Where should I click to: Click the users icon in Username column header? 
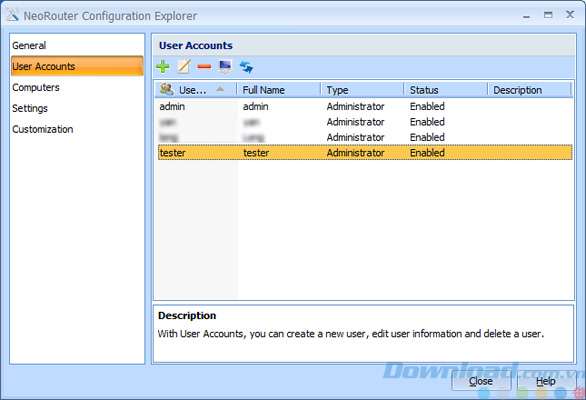pyautogui.click(x=167, y=89)
